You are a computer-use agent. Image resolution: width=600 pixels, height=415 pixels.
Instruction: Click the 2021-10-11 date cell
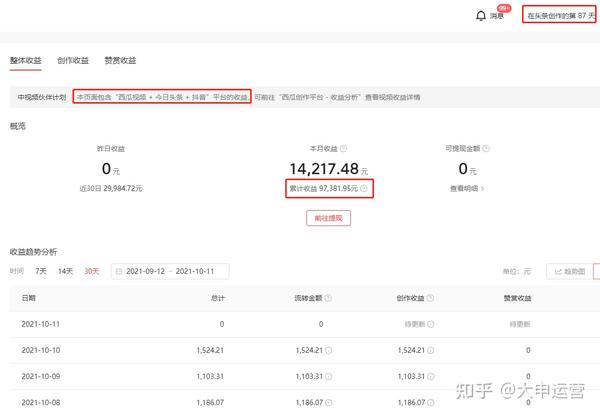click(x=41, y=324)
